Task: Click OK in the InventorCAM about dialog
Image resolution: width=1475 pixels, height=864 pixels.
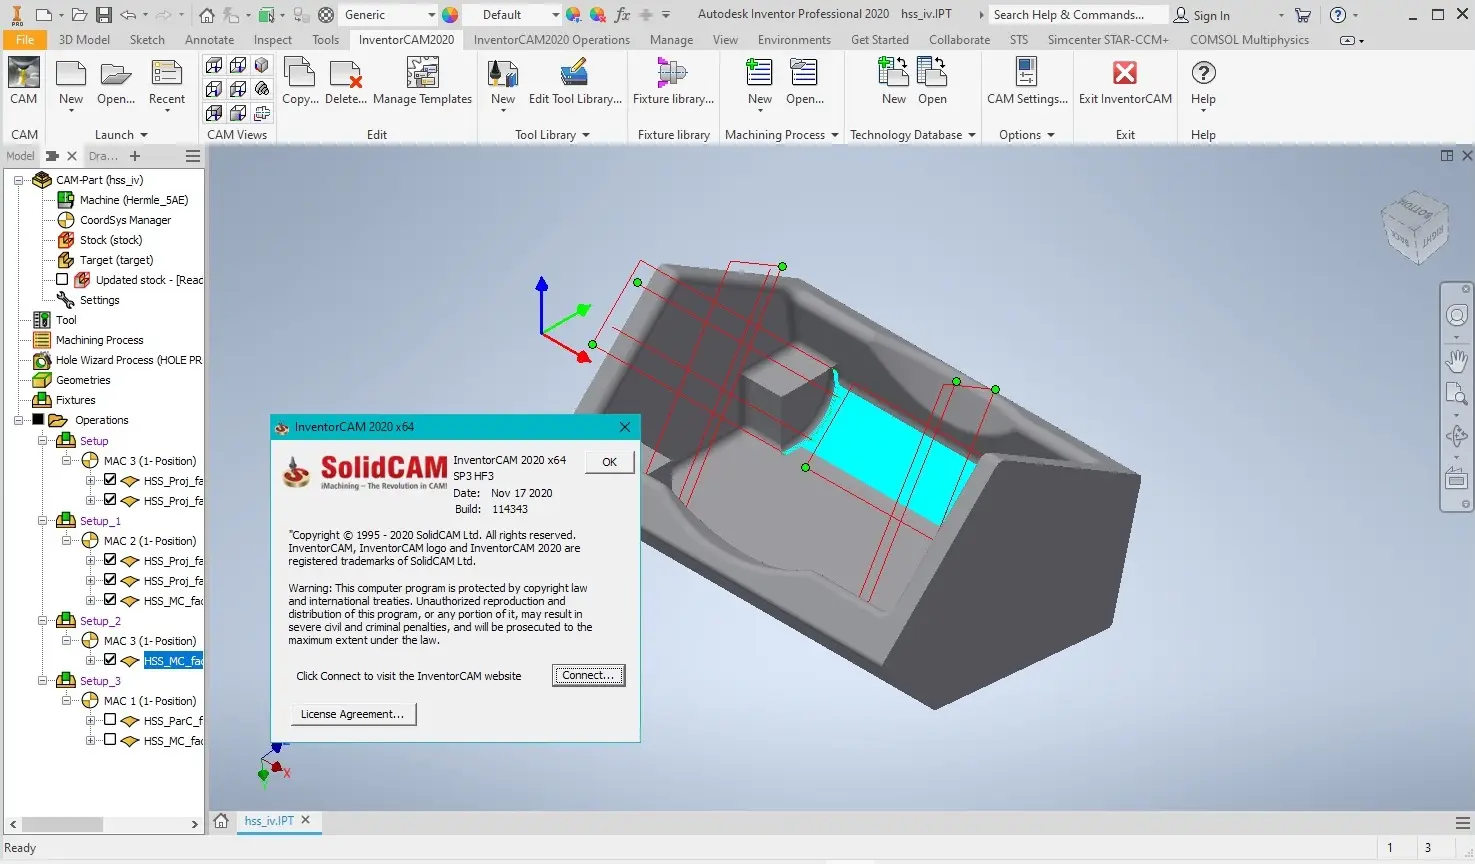Action: pos(610,462)
